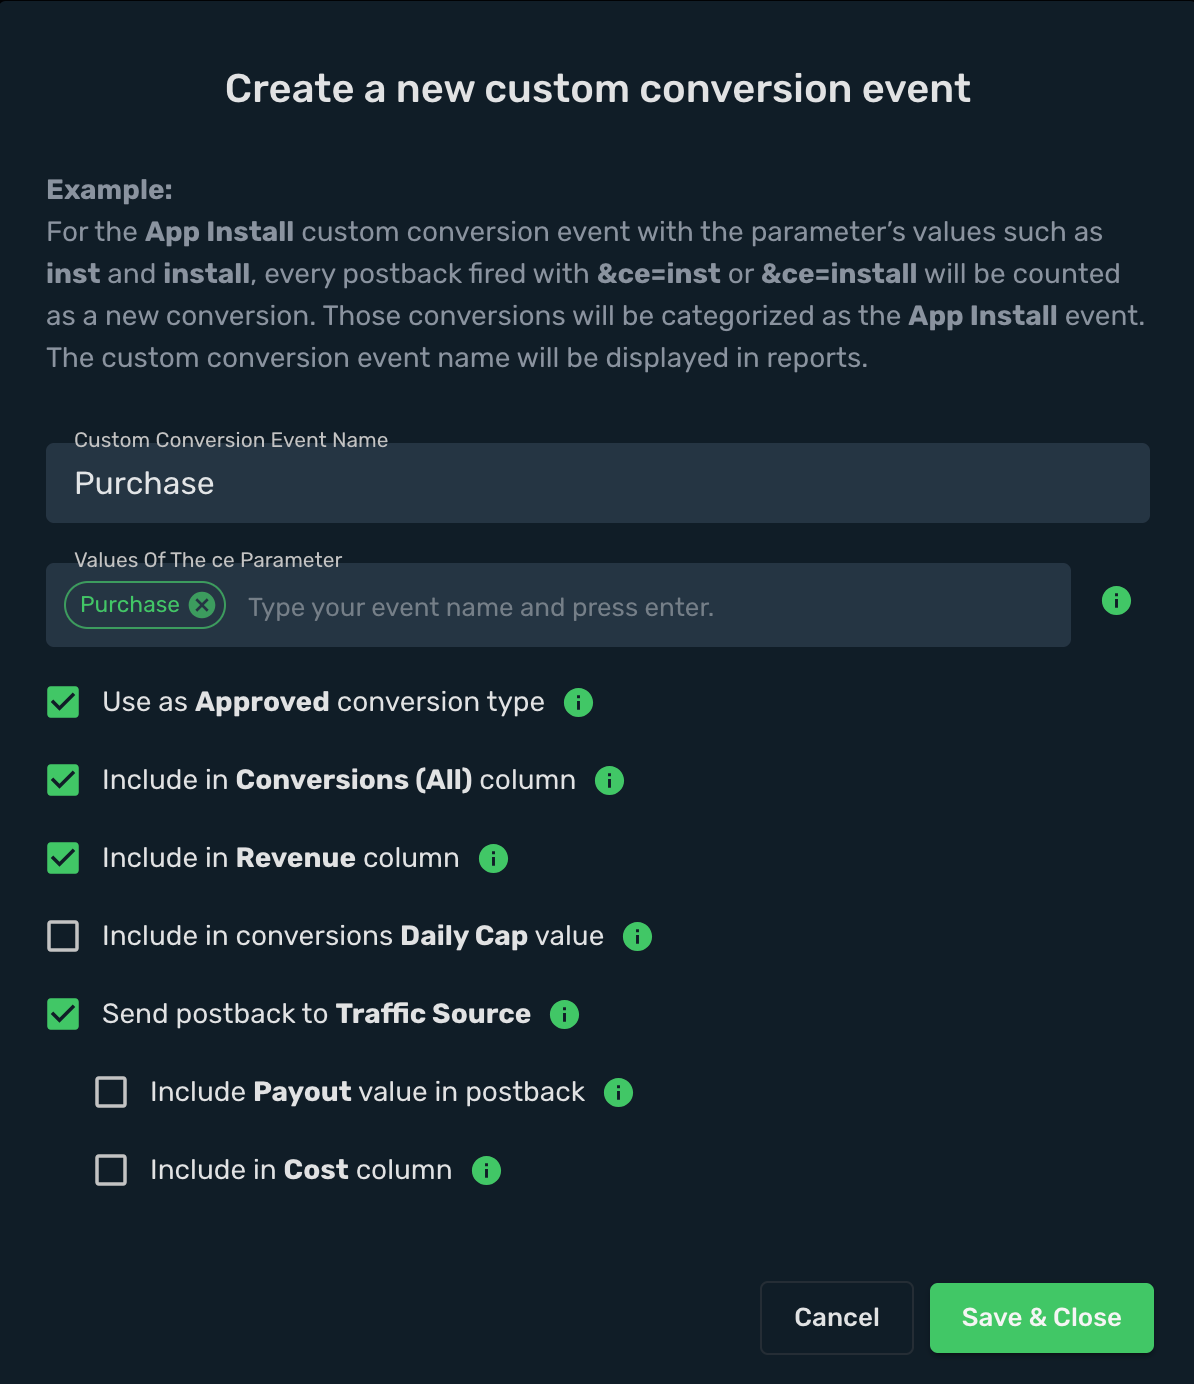The image size is (1194, 1384).
Task: Uncheck Include in Conversions (All) column
Action: 63,780
